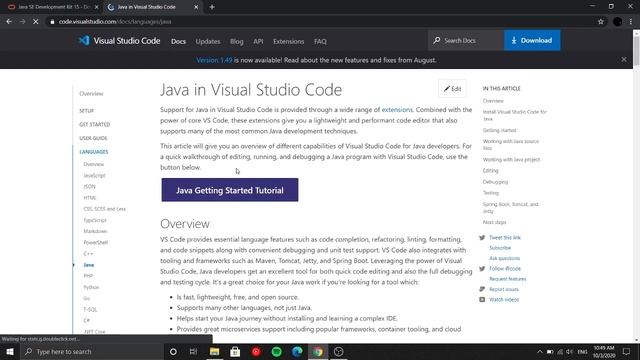Image resolution: width=640 pixels, height=360 pixels.
Task: Open Python in the Languages list
Action: 91,287
